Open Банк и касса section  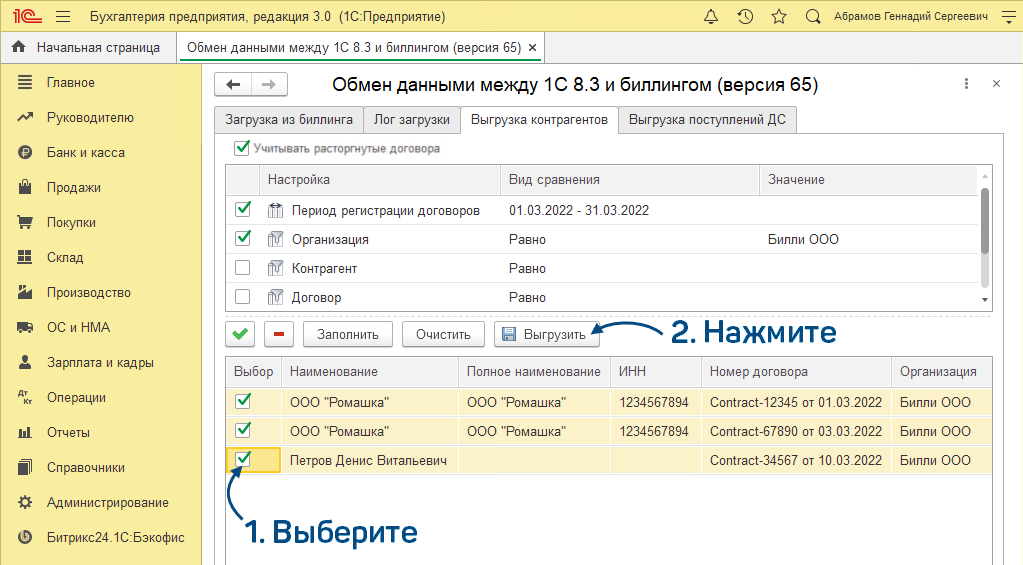(x=85, y=152)
